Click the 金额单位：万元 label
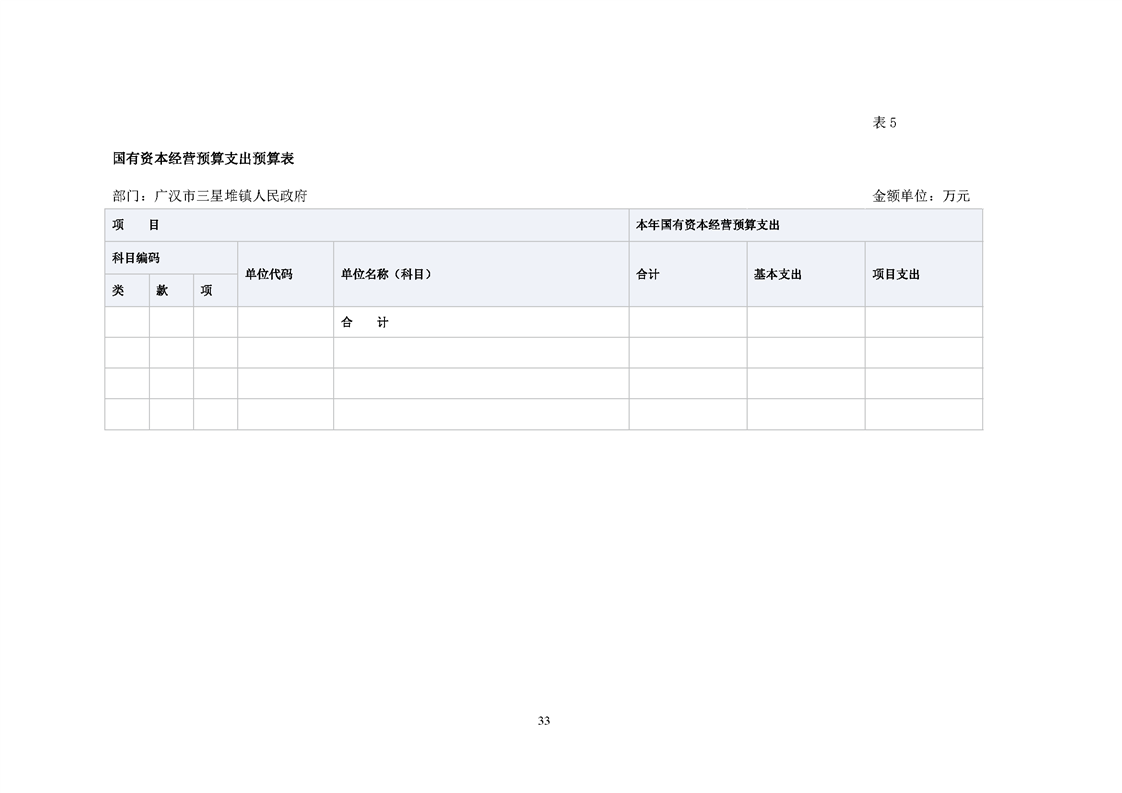 point(921,195)
